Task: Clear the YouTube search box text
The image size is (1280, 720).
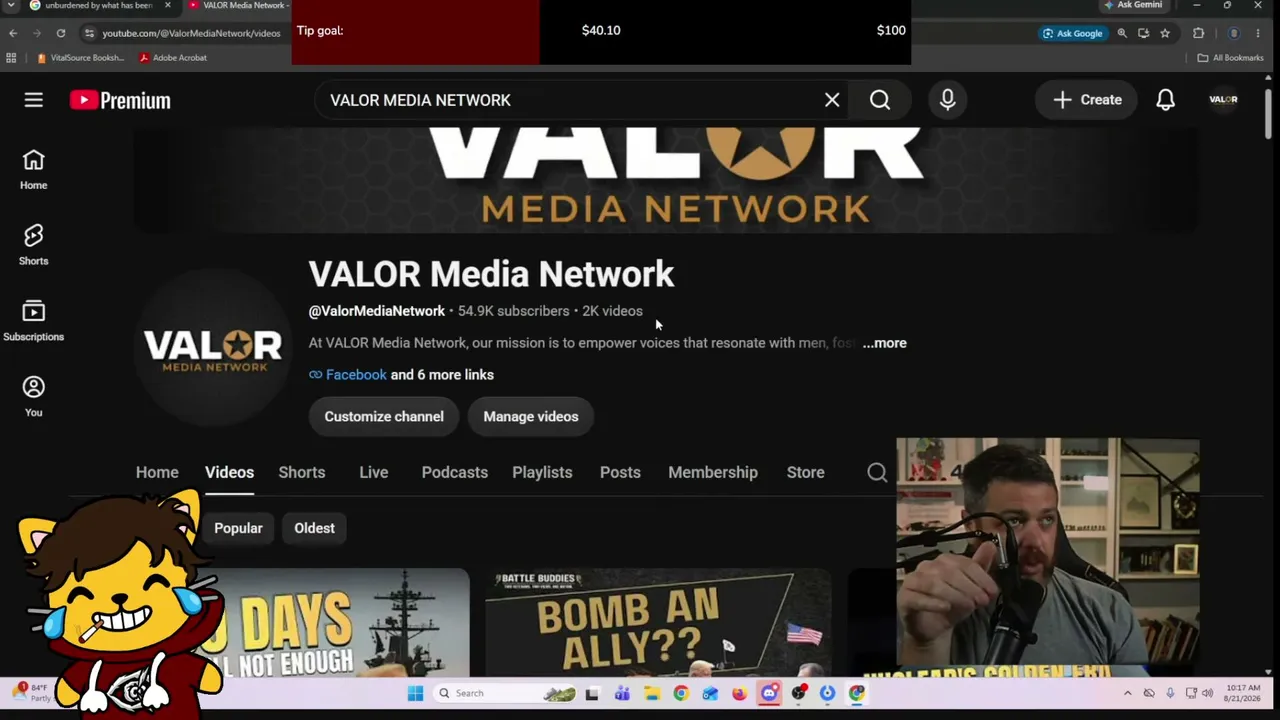Action: [x=832, y=100]
